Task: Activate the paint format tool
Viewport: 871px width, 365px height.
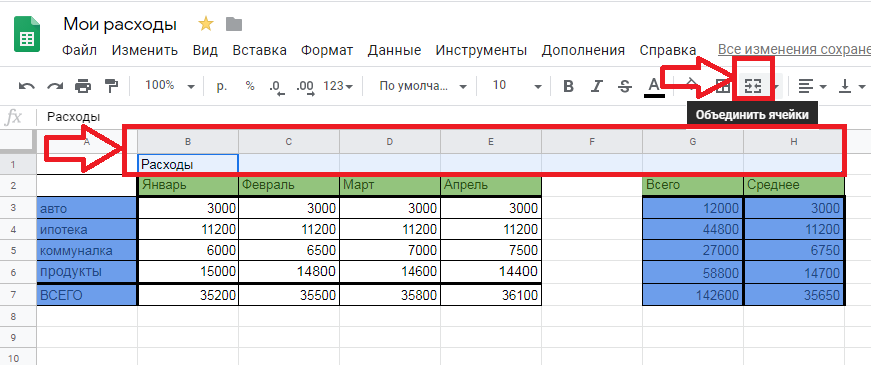Action: coord(111,86)
